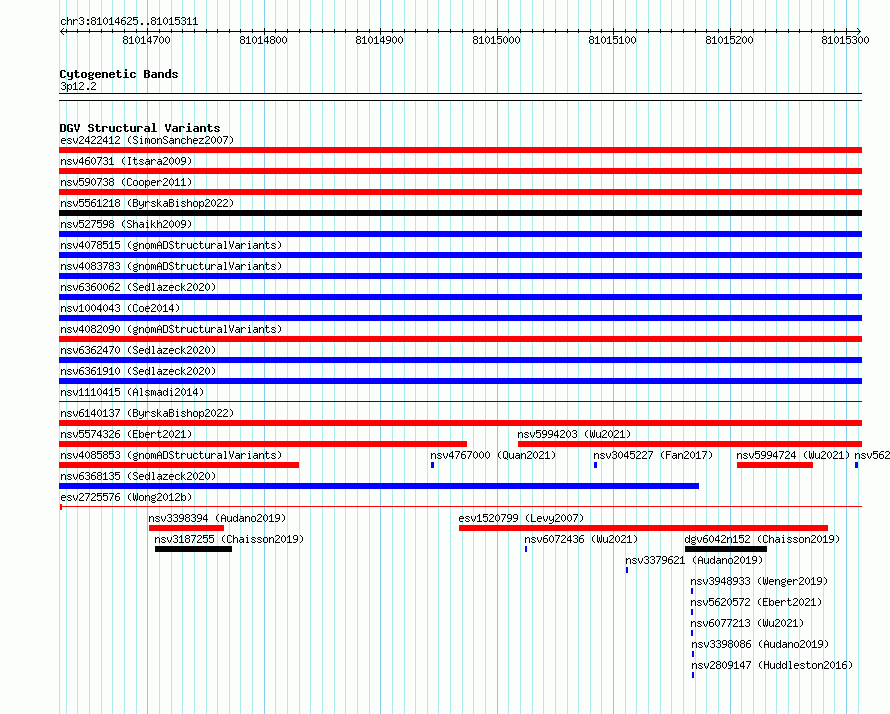Select the blue bar under nsv6368135
The width and height of the screenshot is (890, 714).
point(379,486)
